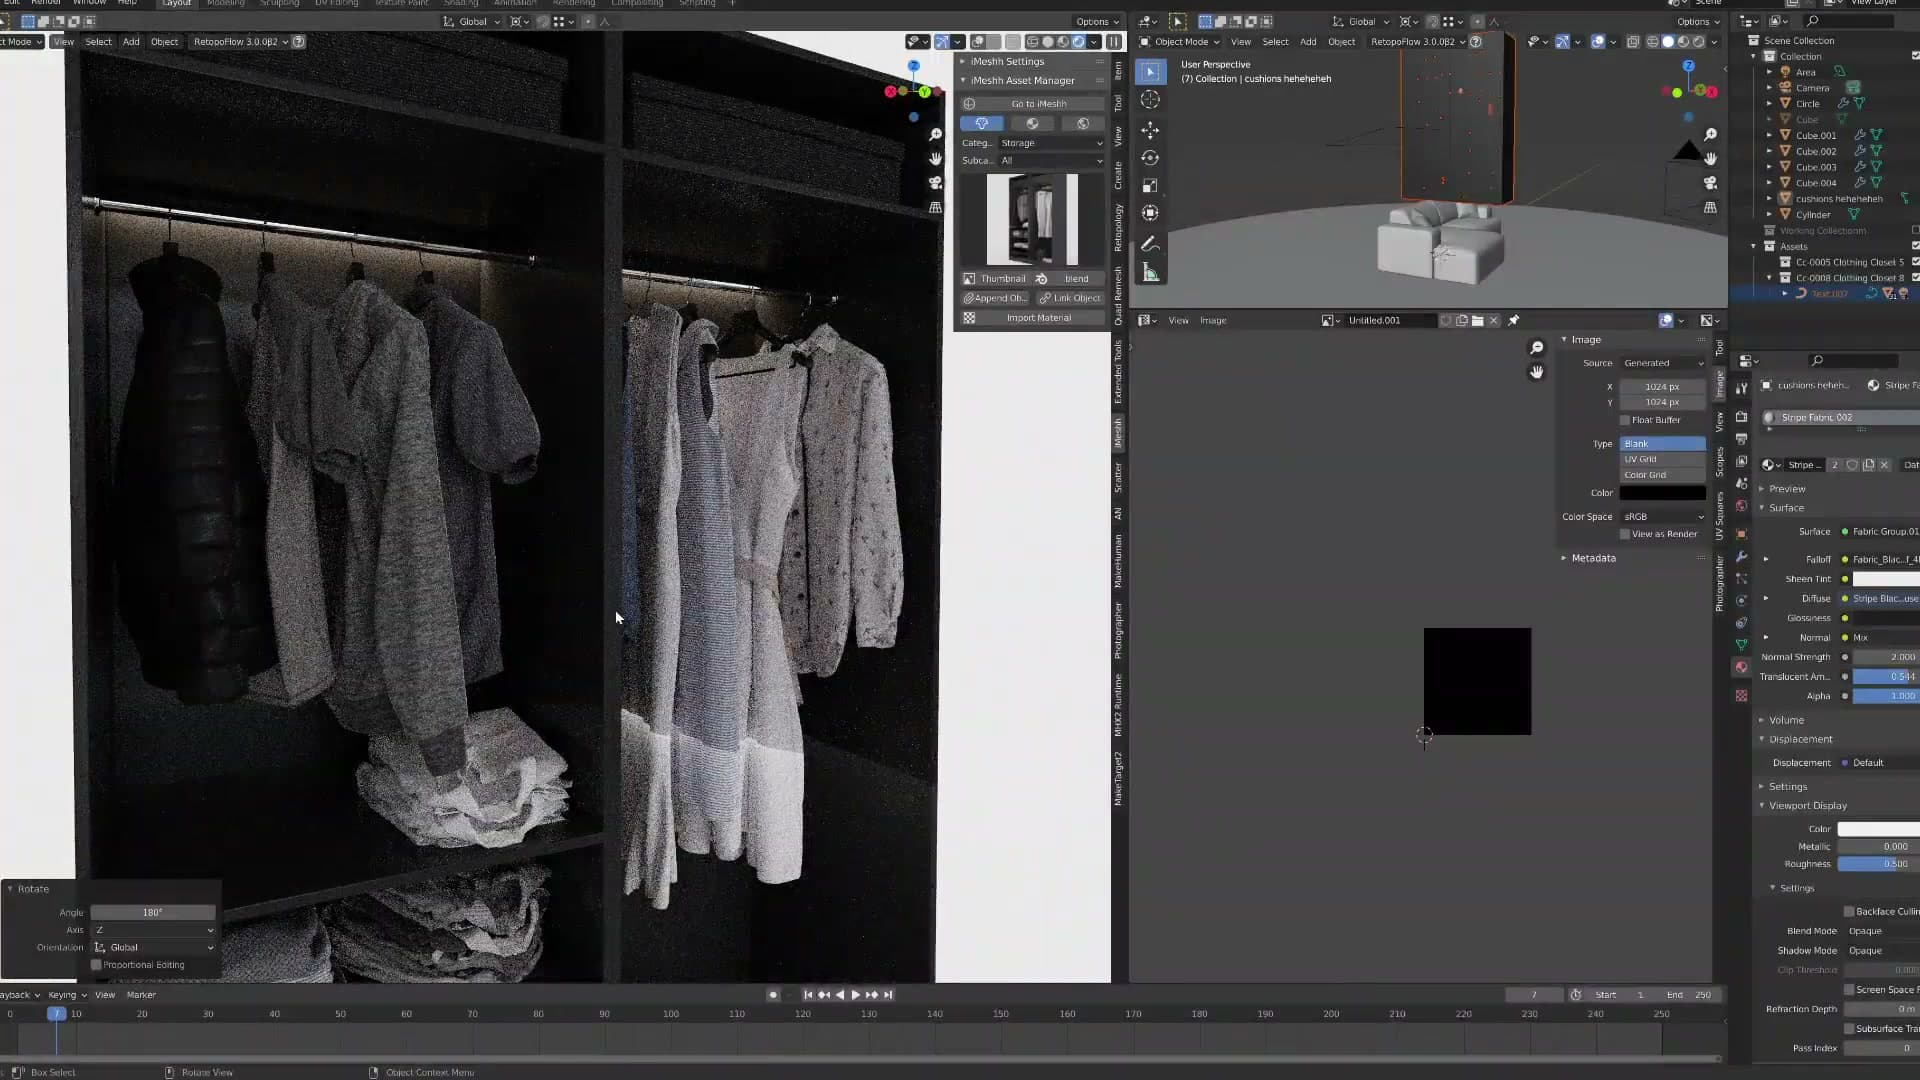The height and width of the screenshot is (1080, 1920).
Task: Activate the Move tool in right viewport
Action: 1150,130
